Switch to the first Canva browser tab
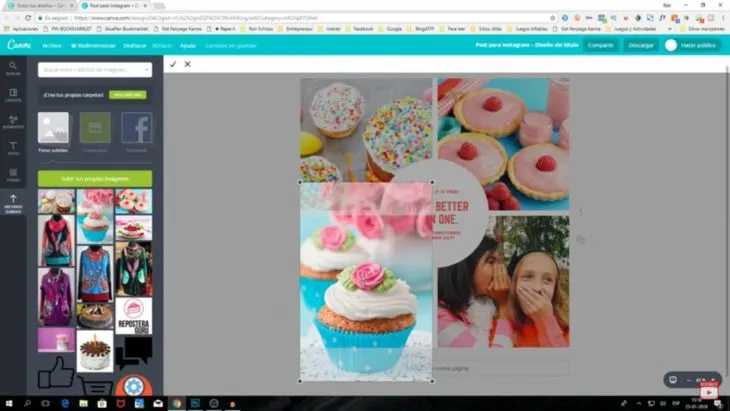The width and height of the screenshot is (730, 411). coord(40,6)
